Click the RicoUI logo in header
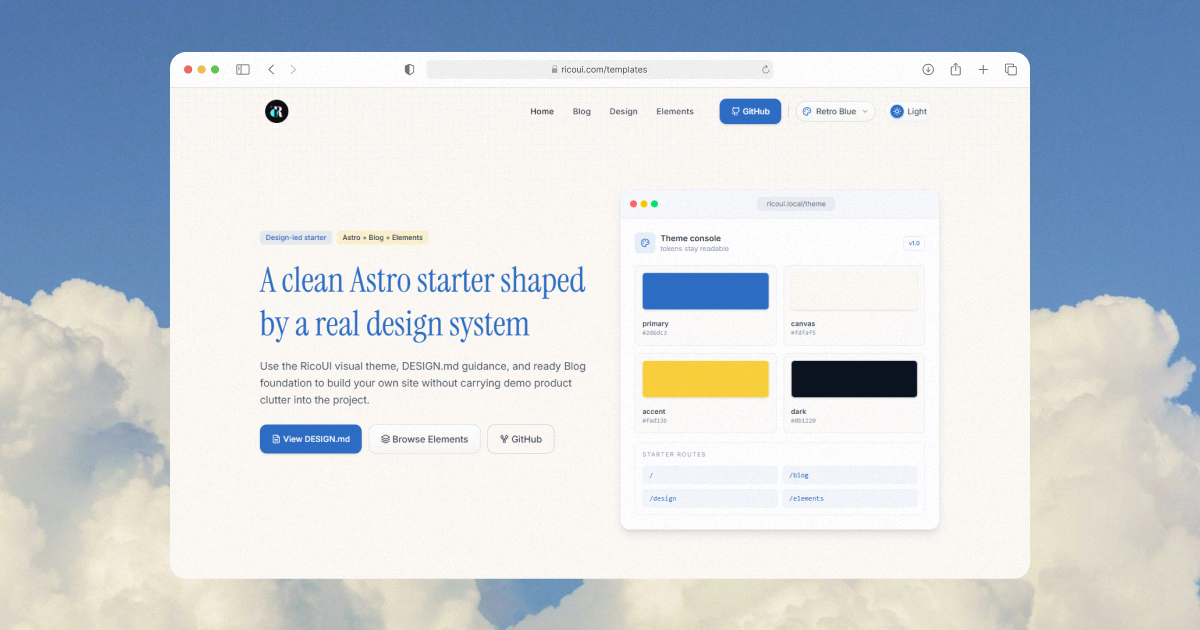The image size is (1200, 630). pos(277,112)
